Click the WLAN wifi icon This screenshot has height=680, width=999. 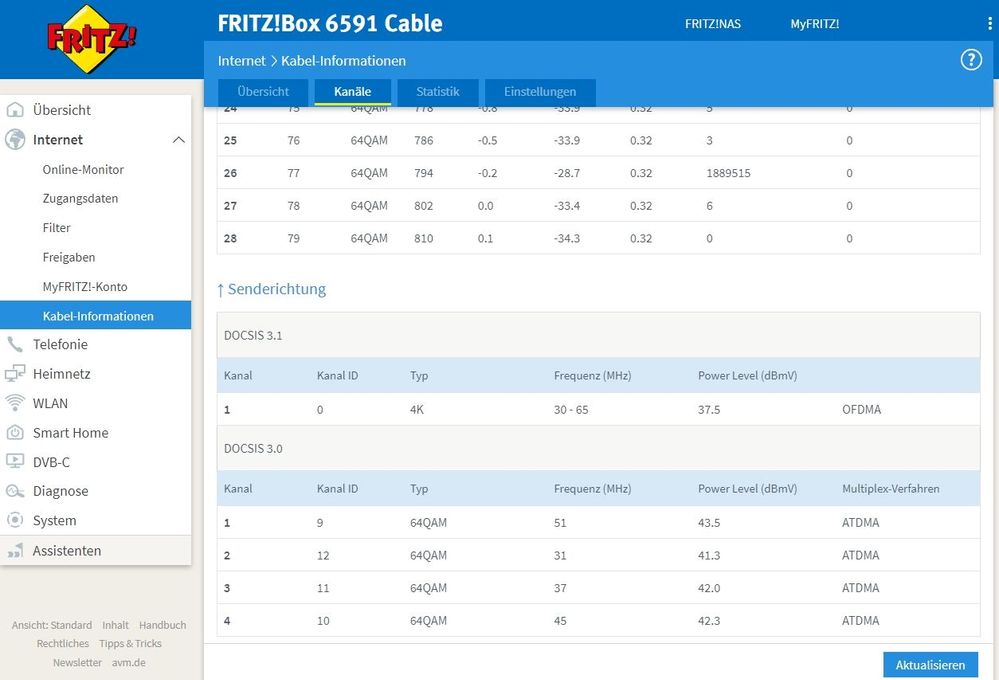click(x=15, y=403)
